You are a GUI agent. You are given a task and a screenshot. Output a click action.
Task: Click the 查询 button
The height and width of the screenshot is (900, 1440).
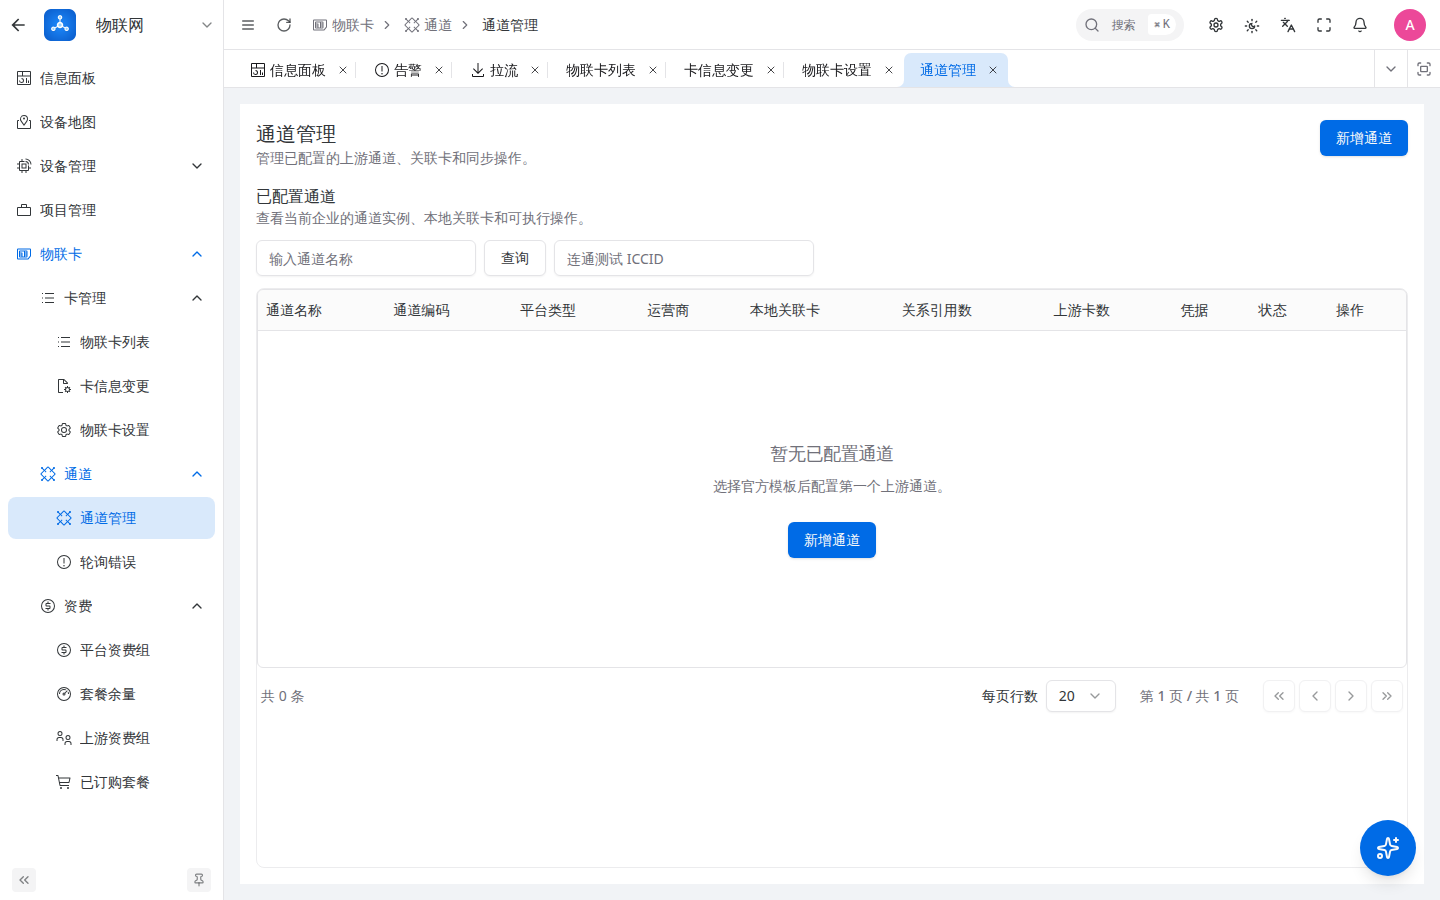[515, 258]
